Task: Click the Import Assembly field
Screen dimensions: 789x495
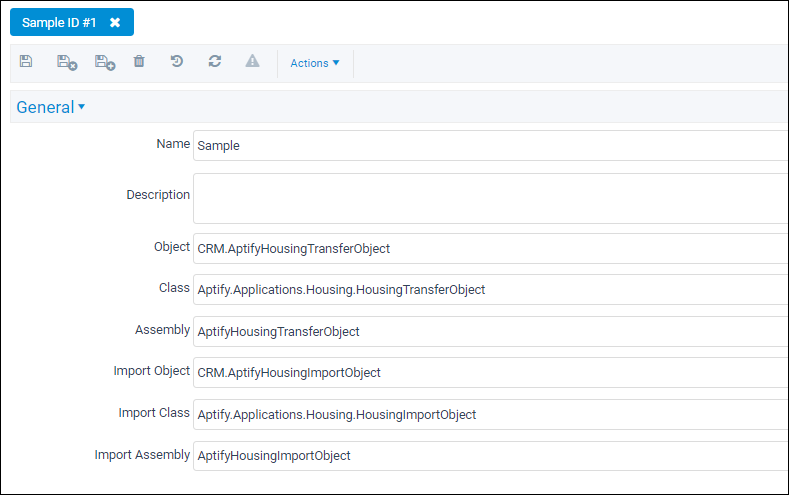Action: tap(491, 456)
